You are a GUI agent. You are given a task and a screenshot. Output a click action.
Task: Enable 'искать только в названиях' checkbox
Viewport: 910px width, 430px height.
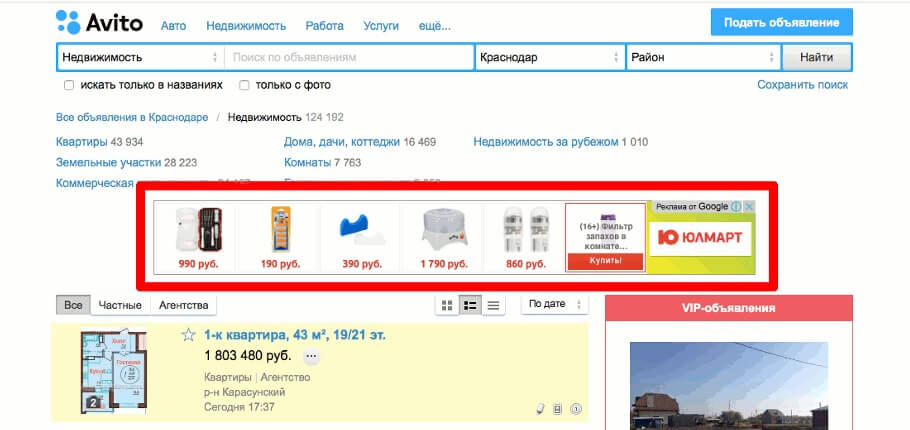point(69,85)
